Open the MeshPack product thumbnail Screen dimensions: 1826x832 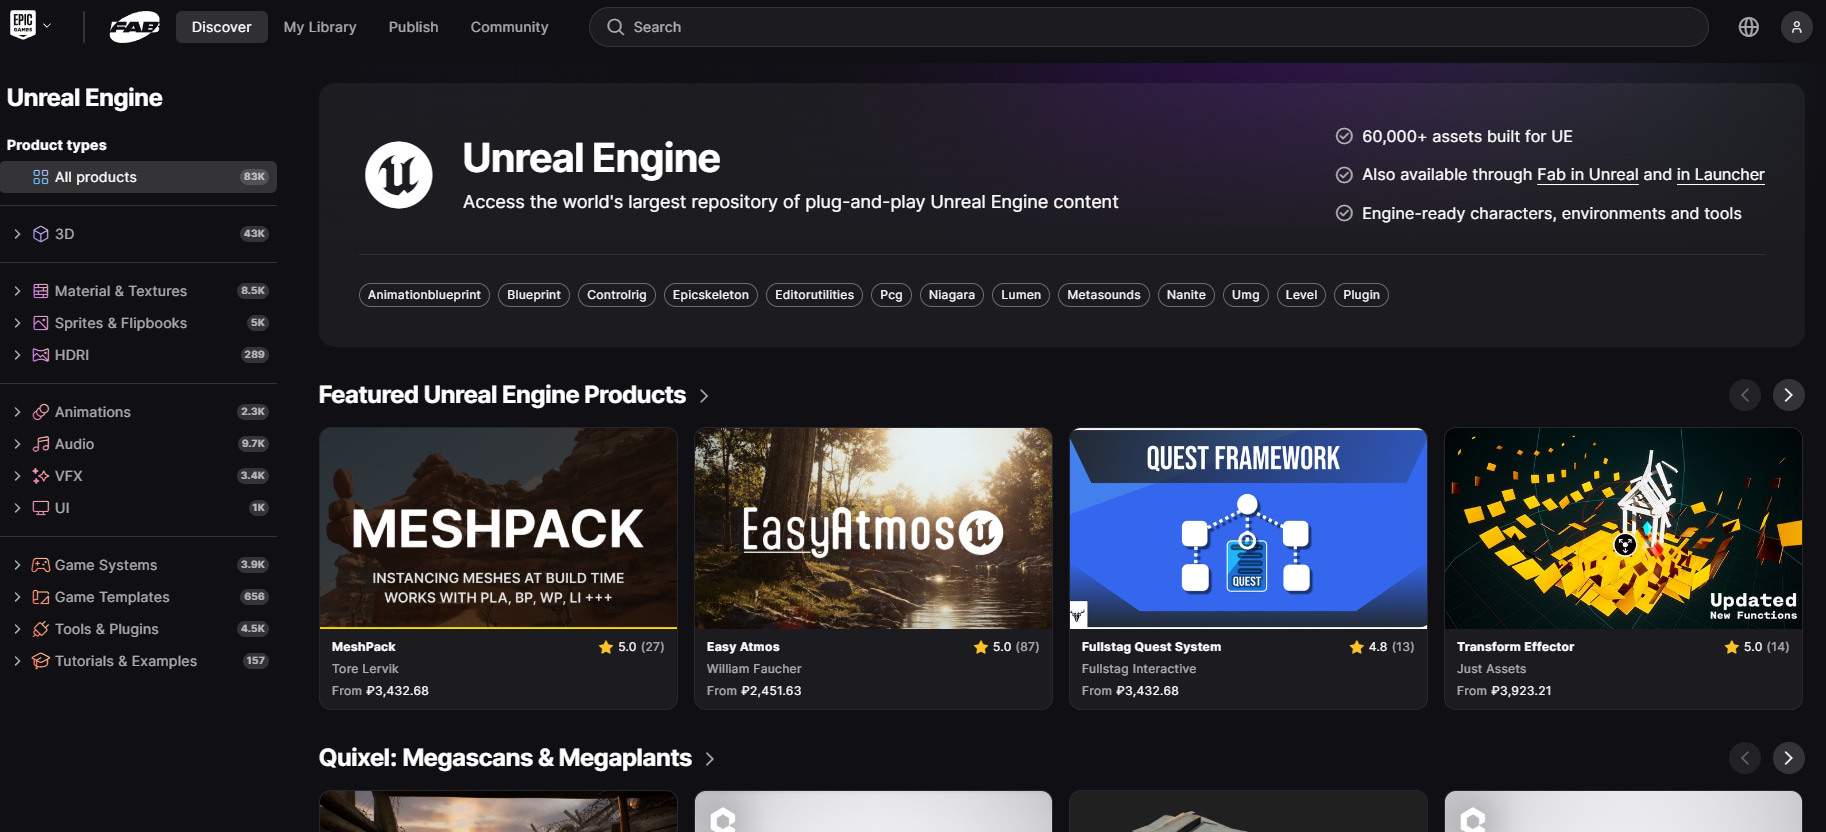[498, 528]
